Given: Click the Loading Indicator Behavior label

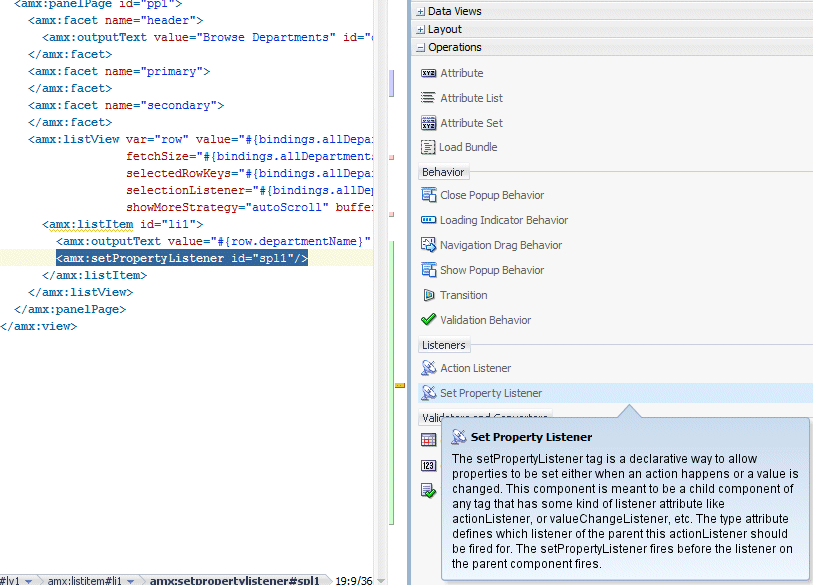Looking at the screenshot, I should pyautogui.click(x=503, y=220).
